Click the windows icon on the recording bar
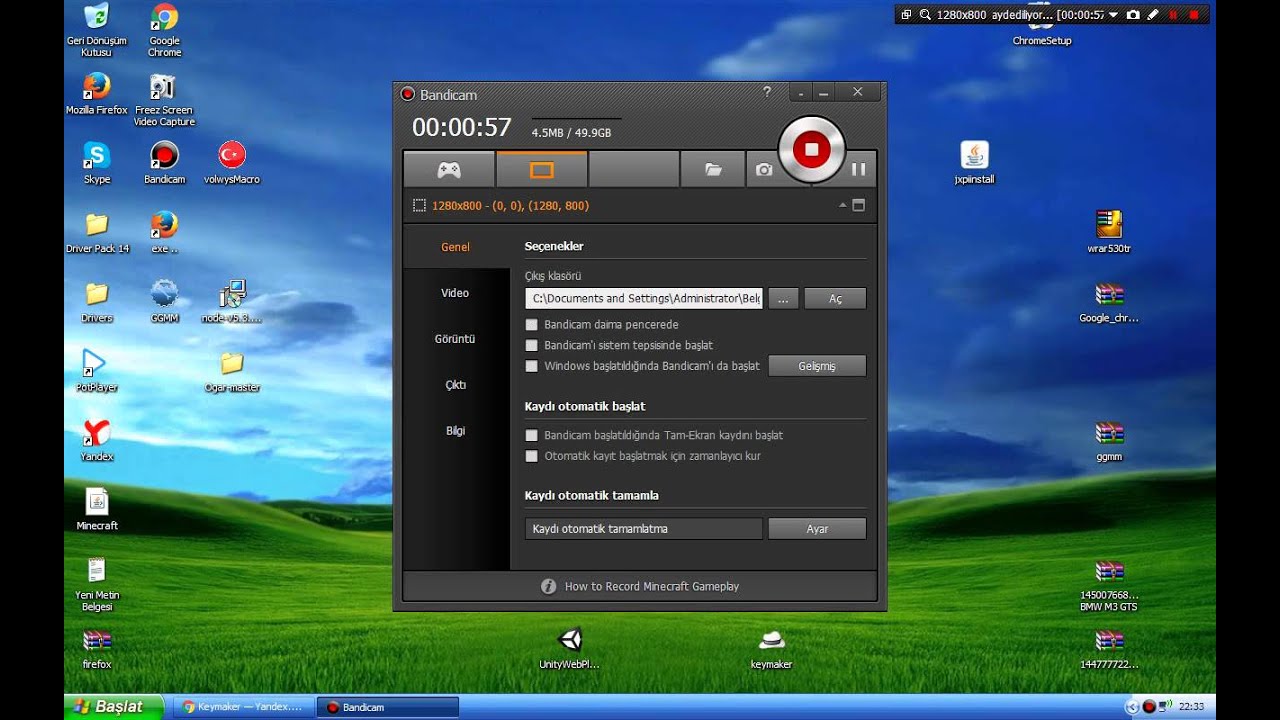The height and width of the screenshot is (720, 1280). pos(906,15)
